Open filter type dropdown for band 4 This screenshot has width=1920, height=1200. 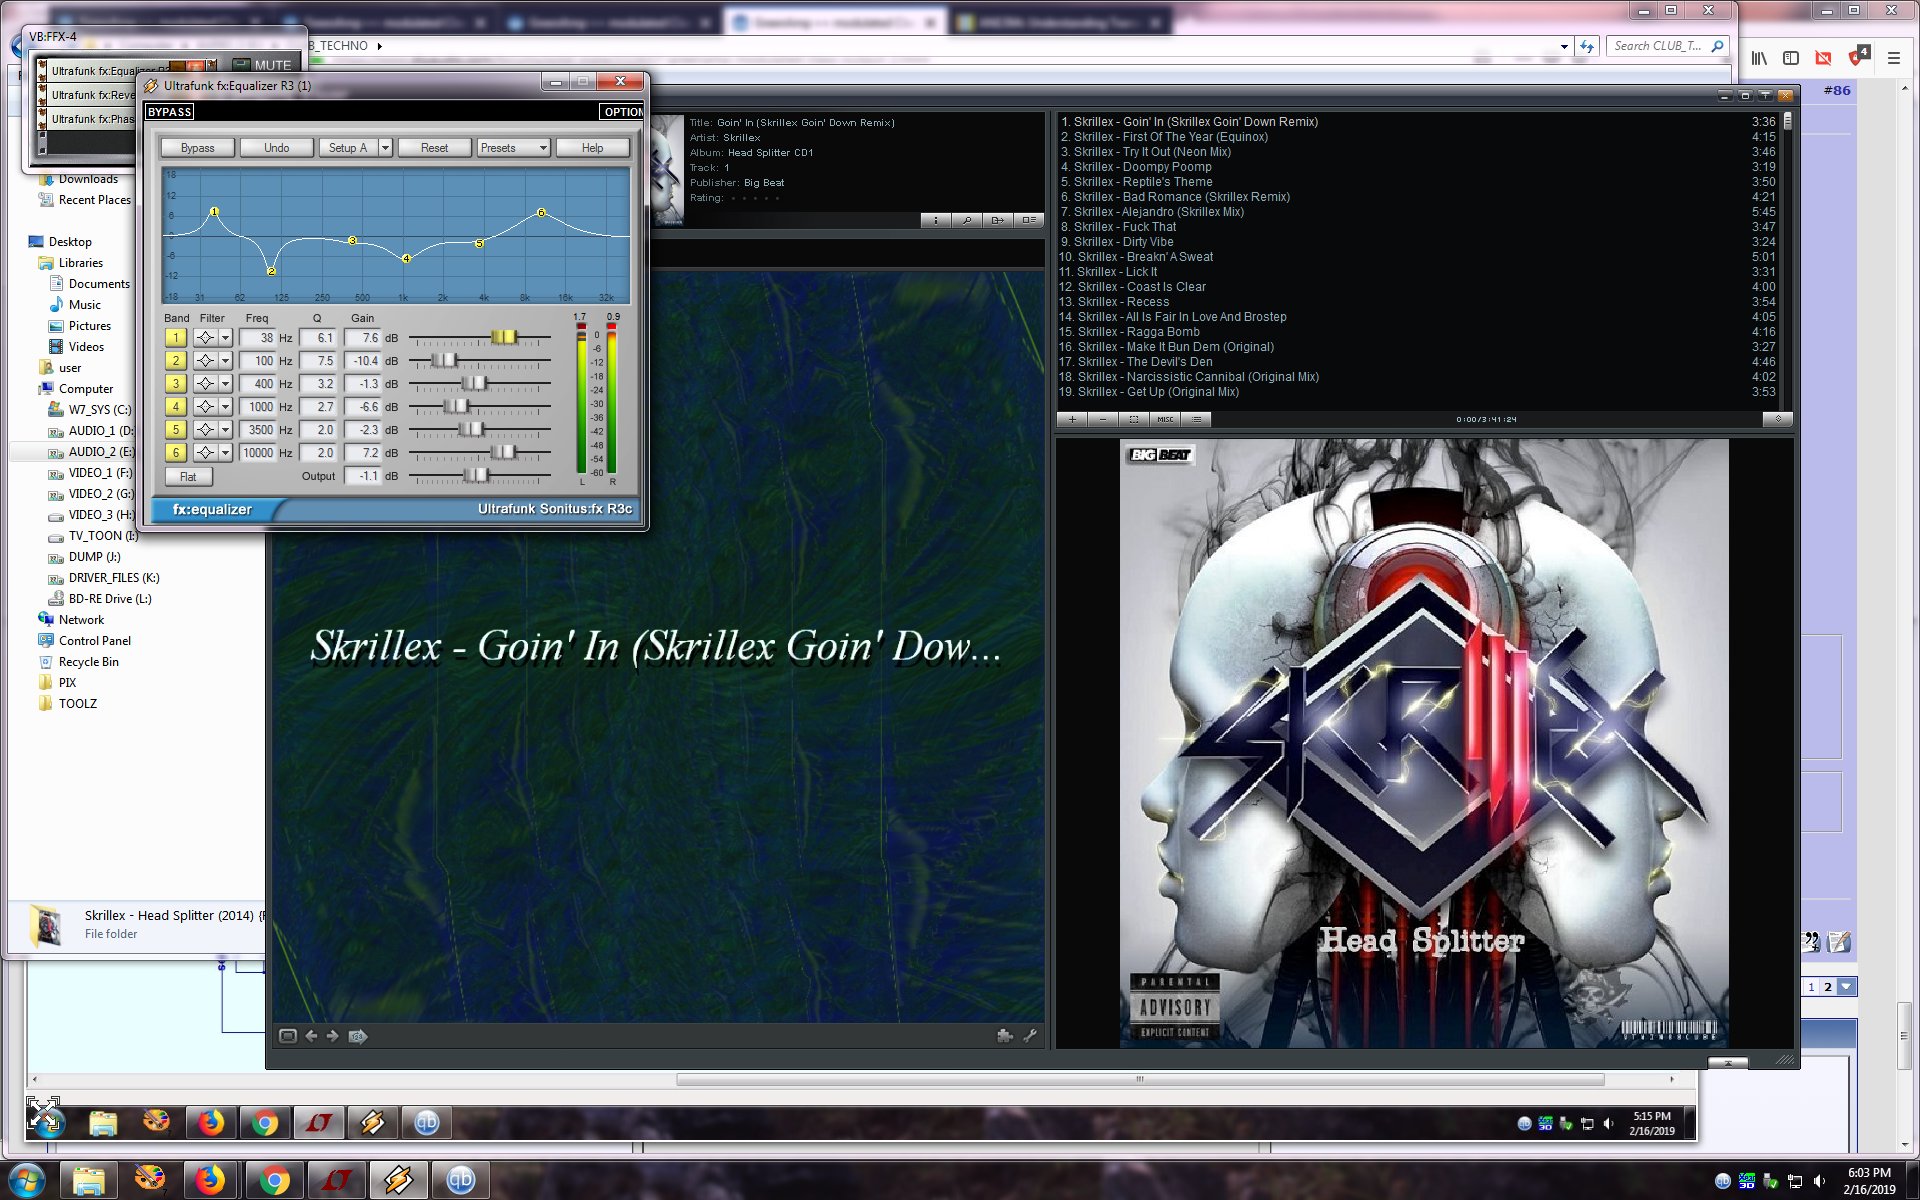[226, 407]
